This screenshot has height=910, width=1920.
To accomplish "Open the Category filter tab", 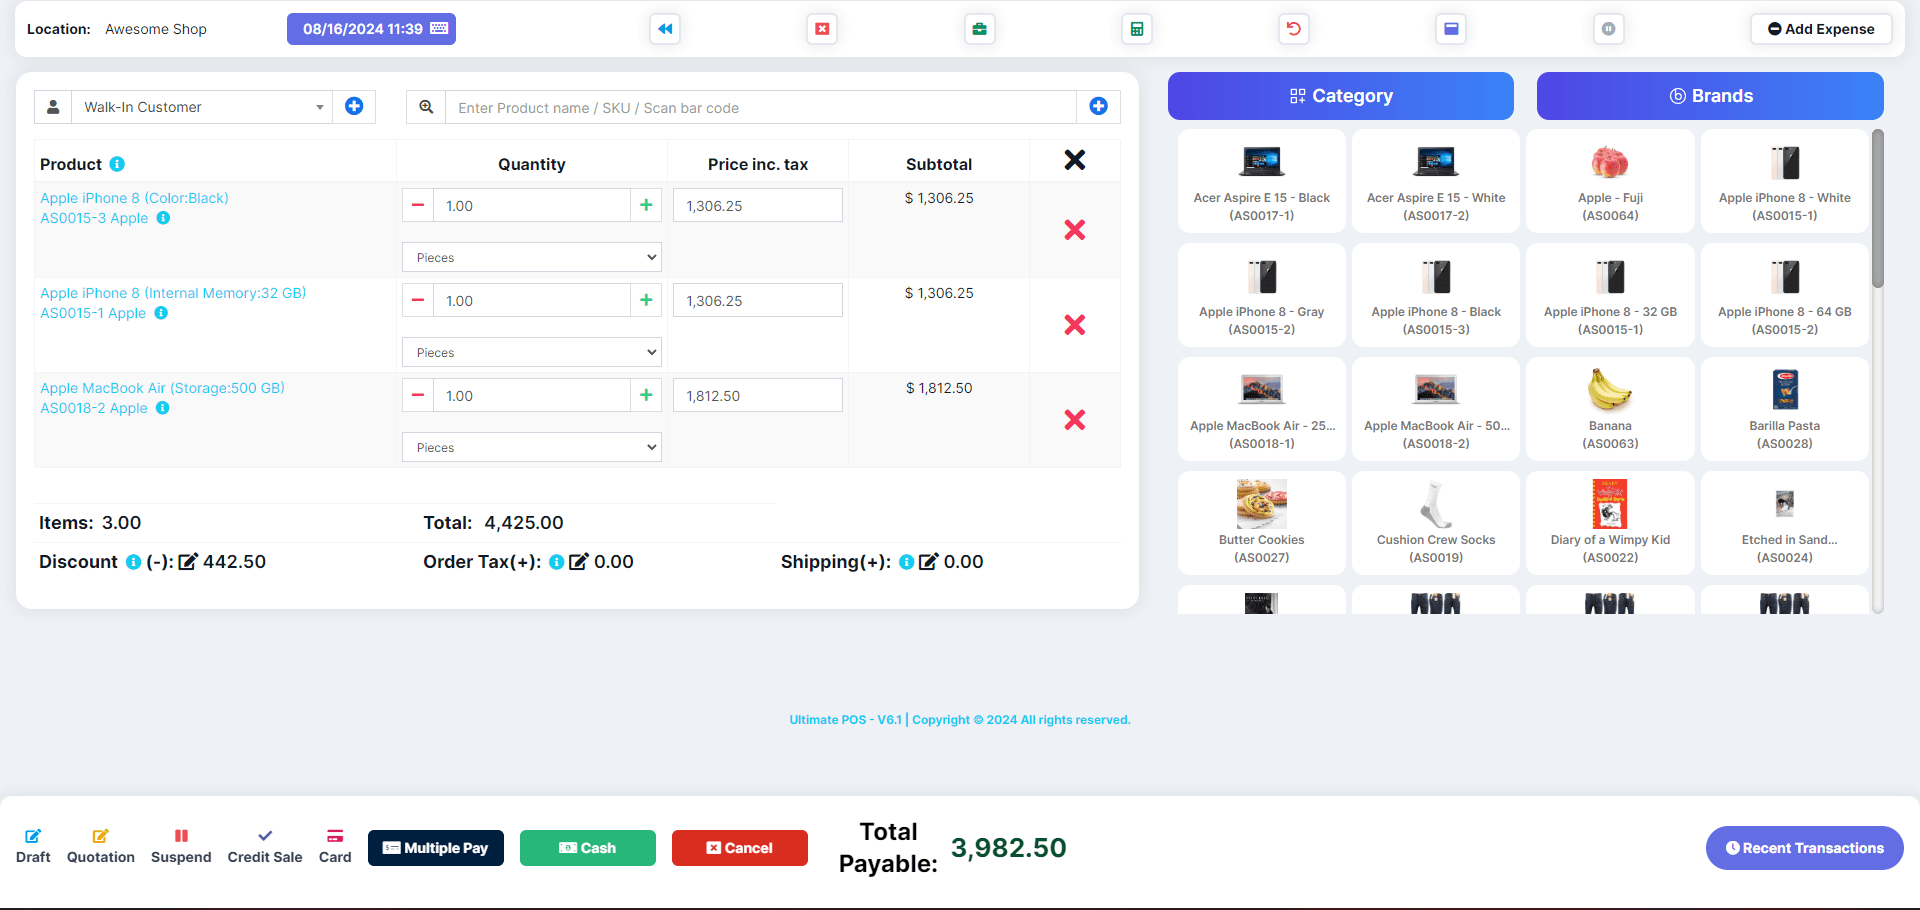I will point(1341,96).
